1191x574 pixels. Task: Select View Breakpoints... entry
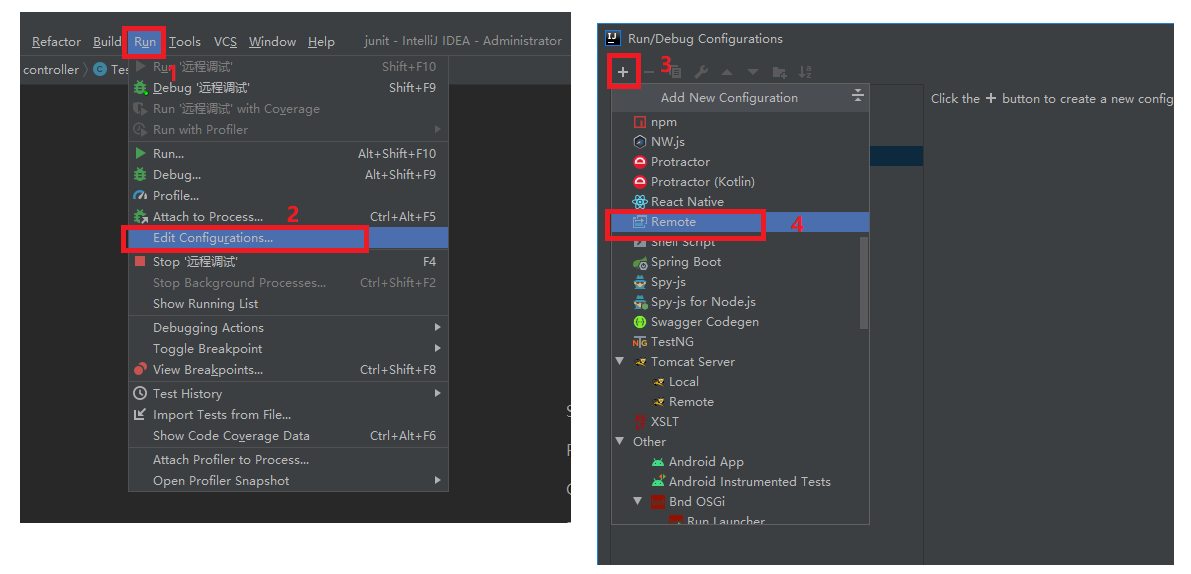point(289,370)
